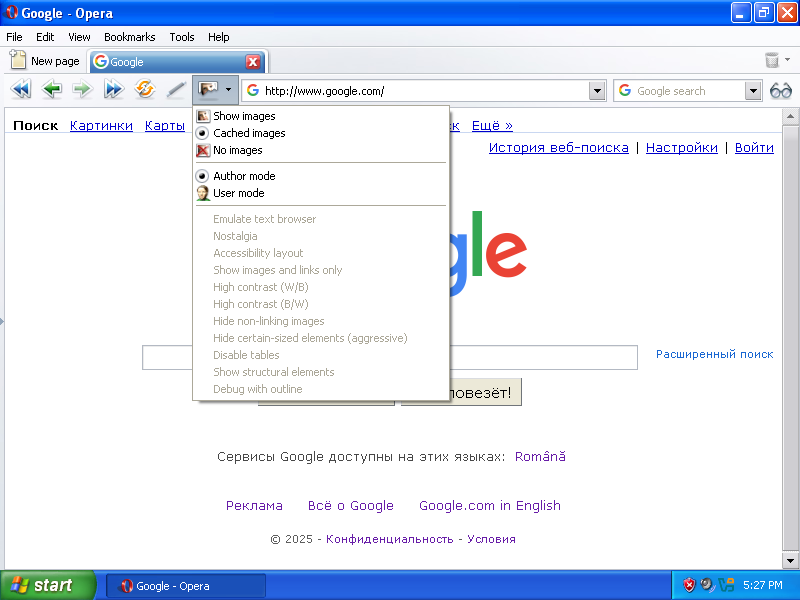
Task: Open the Карты link
Action: click(x=165, y=126)
